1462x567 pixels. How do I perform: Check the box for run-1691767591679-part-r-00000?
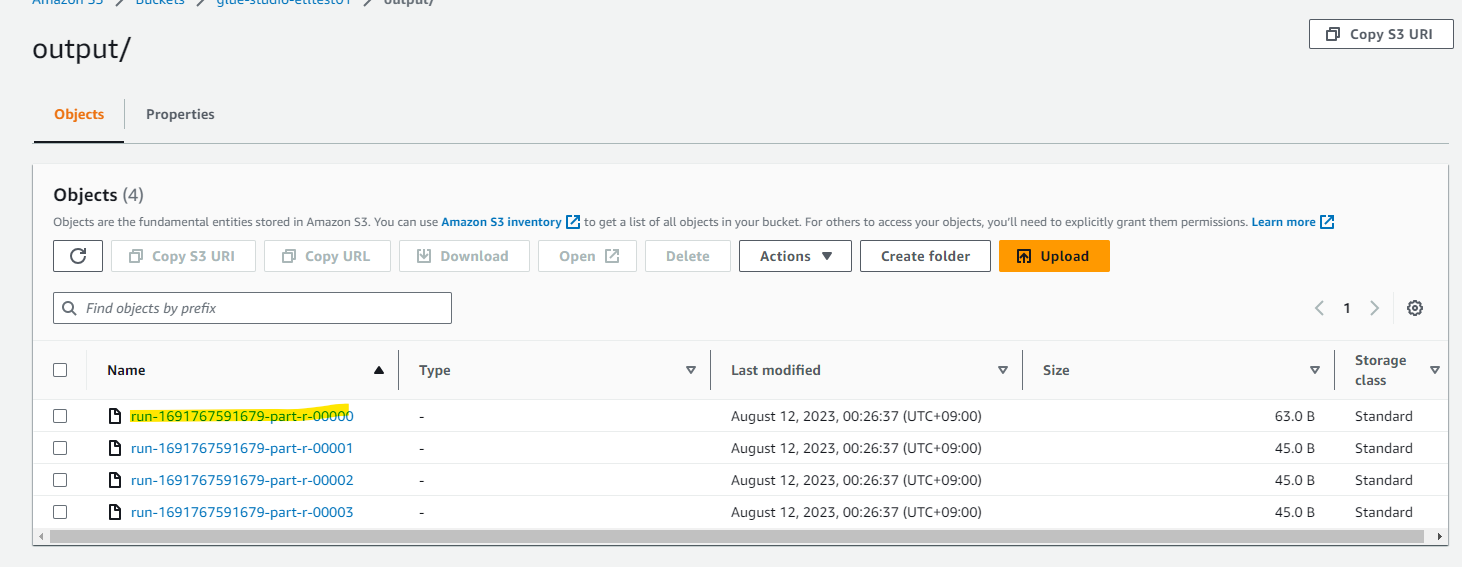(x=60, y=416)
